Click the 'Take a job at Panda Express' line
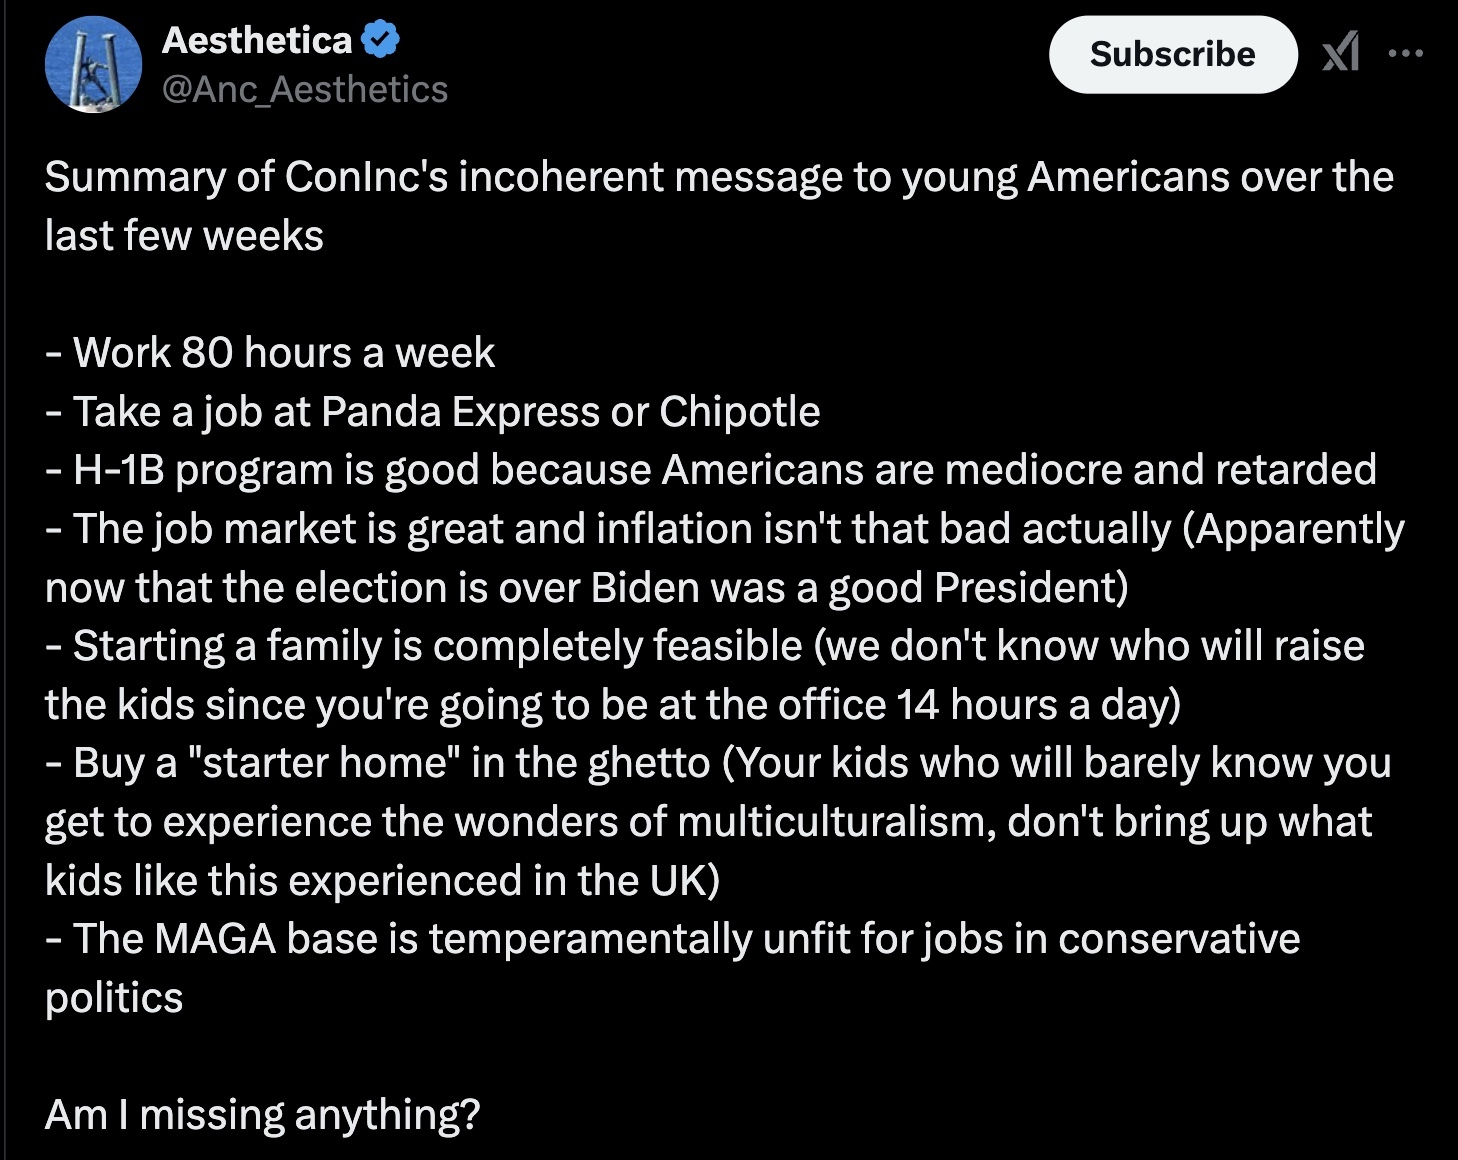The image size is (1458, 1160). click(433, 412)
